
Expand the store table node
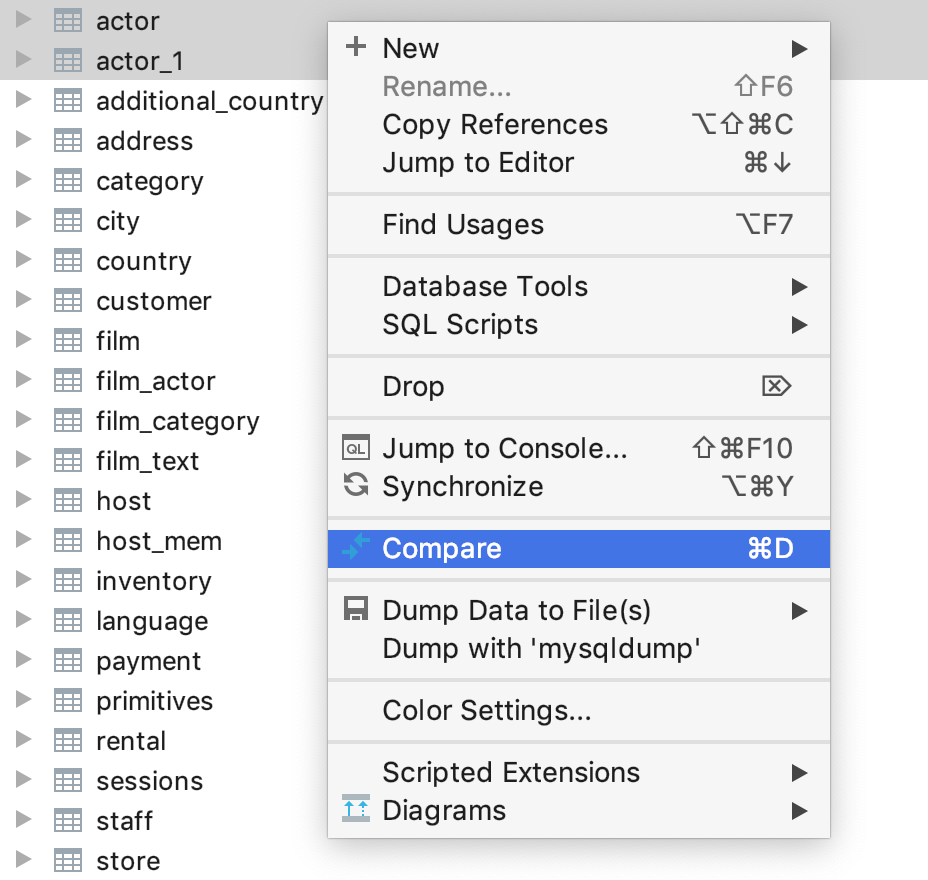pyautogui.click(x=23, y=859)
